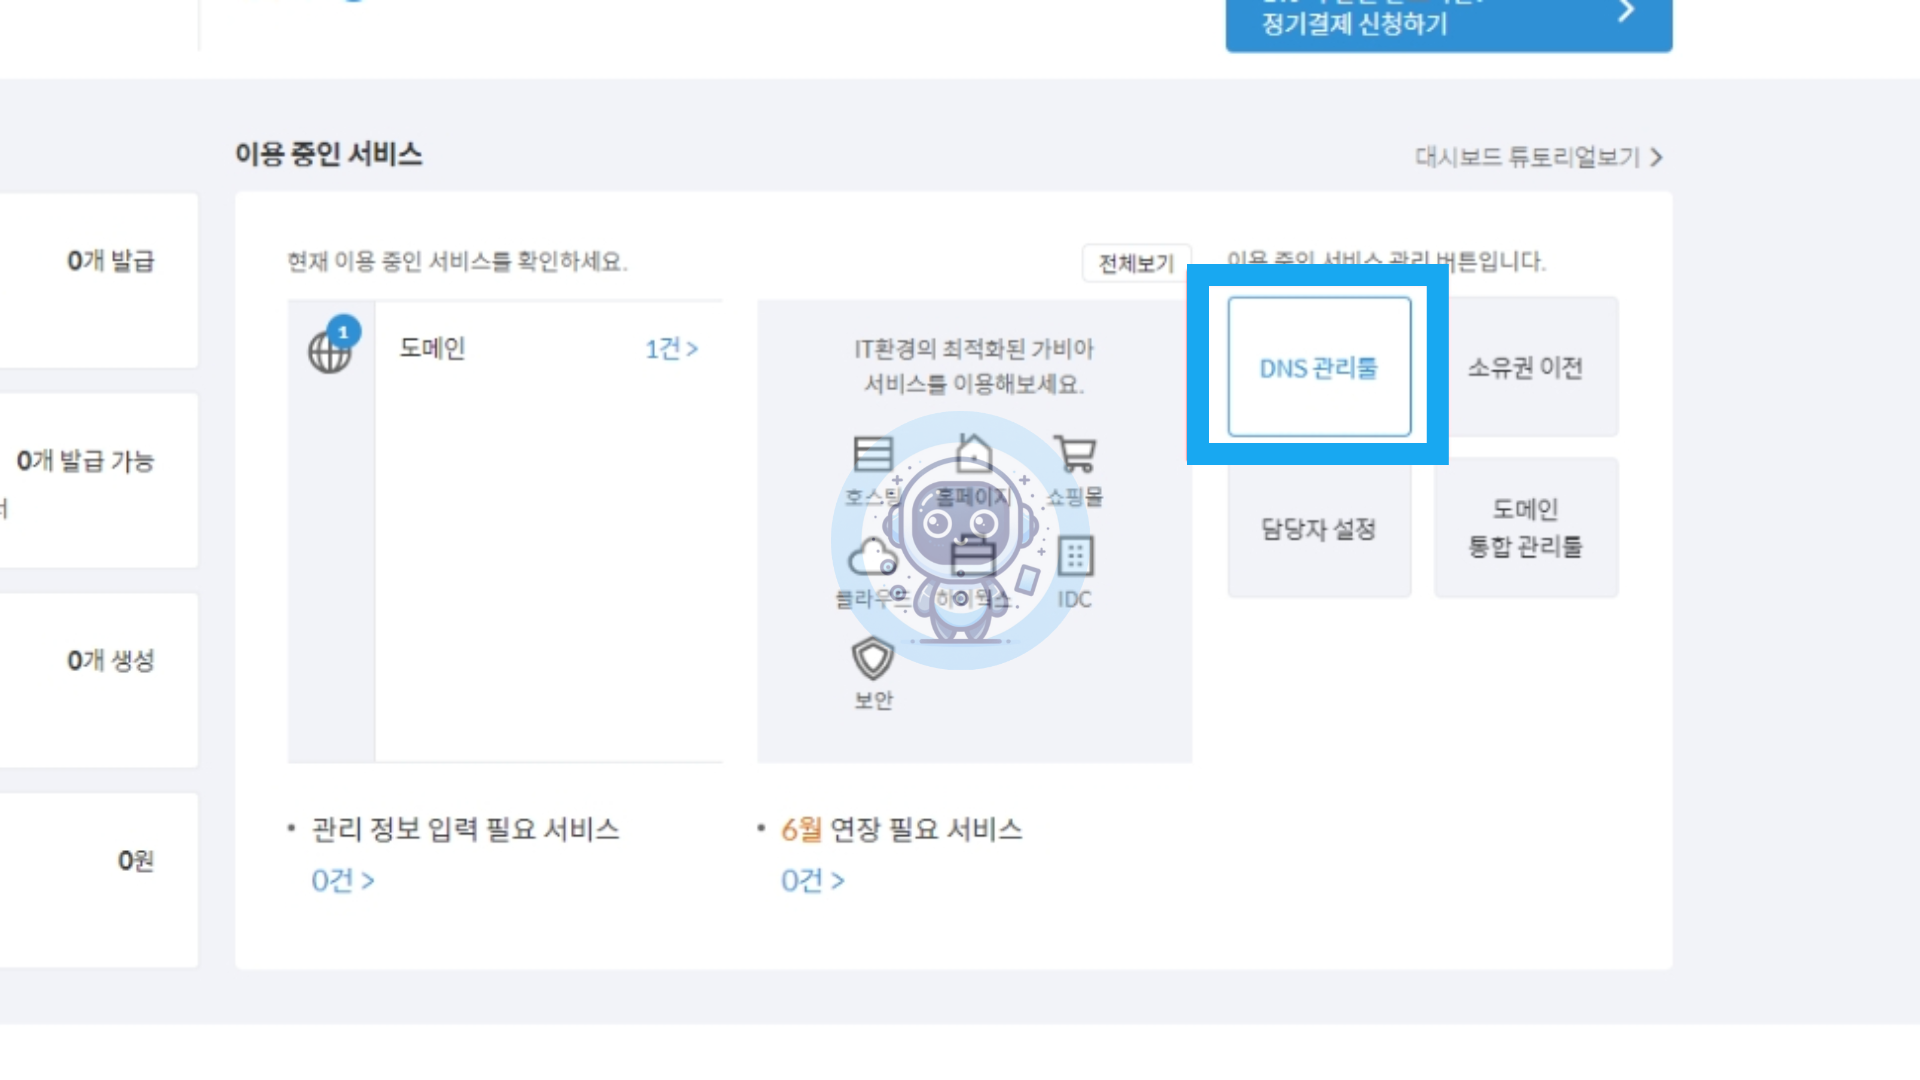Select the IDC building icon
This screenshot has width=1920, height=1080.
click(1075, 556)
